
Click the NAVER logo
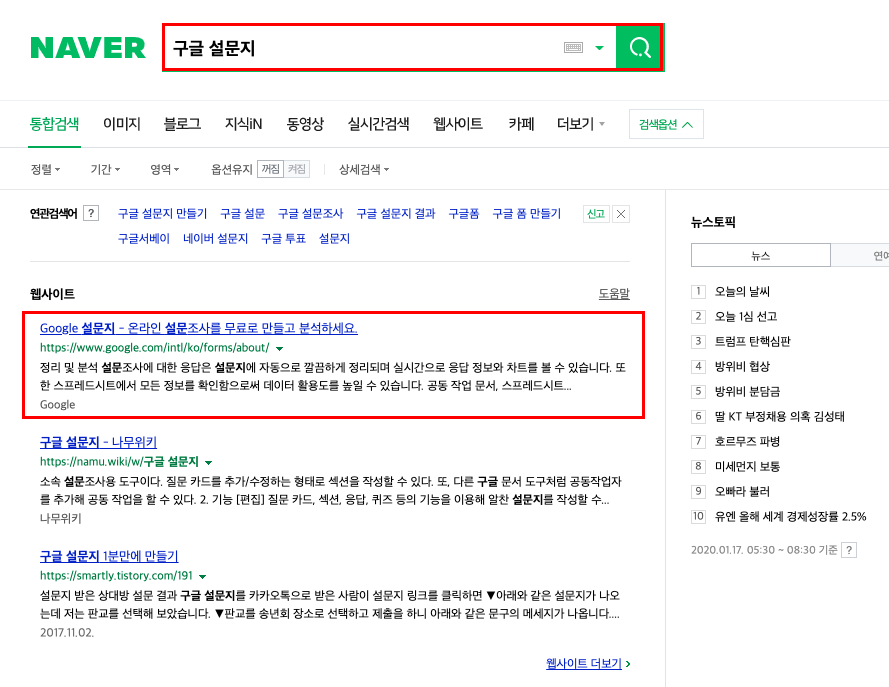click(x=88, y=48)
